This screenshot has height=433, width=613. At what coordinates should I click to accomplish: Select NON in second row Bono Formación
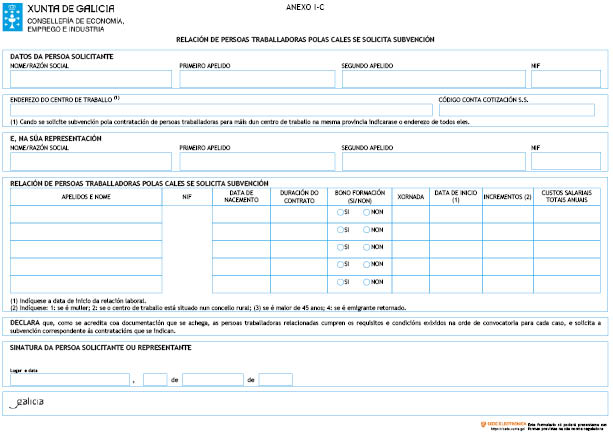(x=366, y=230)
